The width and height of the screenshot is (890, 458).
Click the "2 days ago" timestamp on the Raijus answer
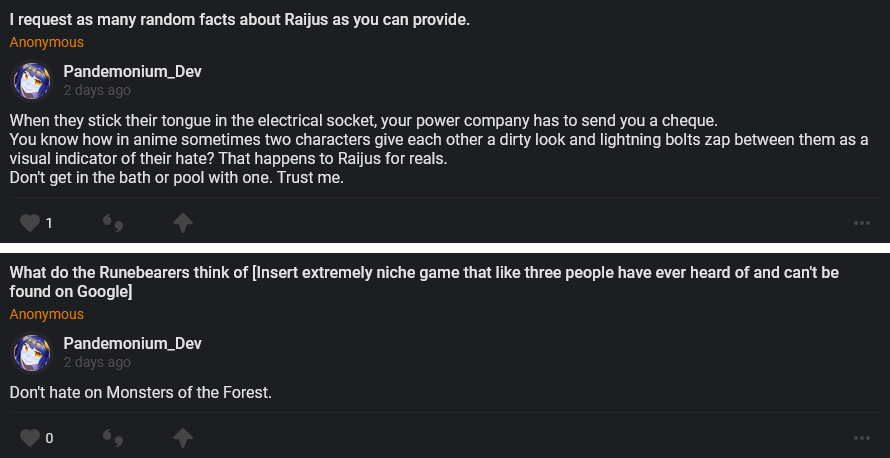coord(97,90)
